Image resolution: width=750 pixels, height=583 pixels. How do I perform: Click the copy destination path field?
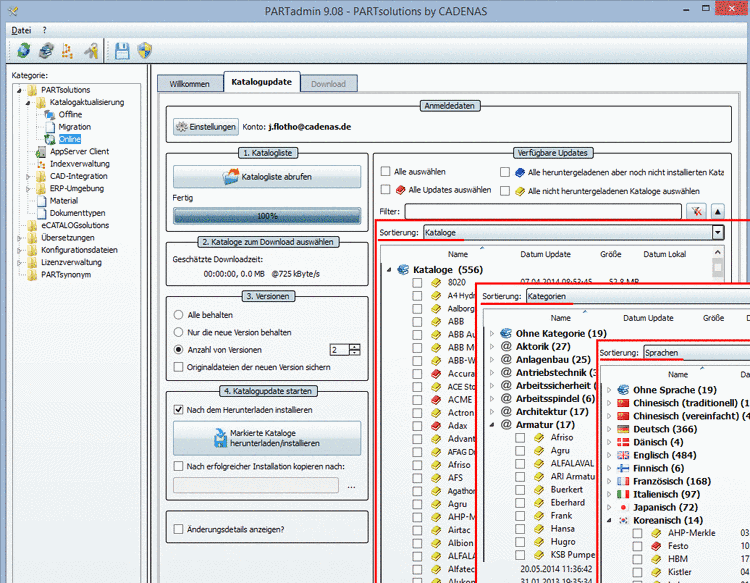click(256, 485)
